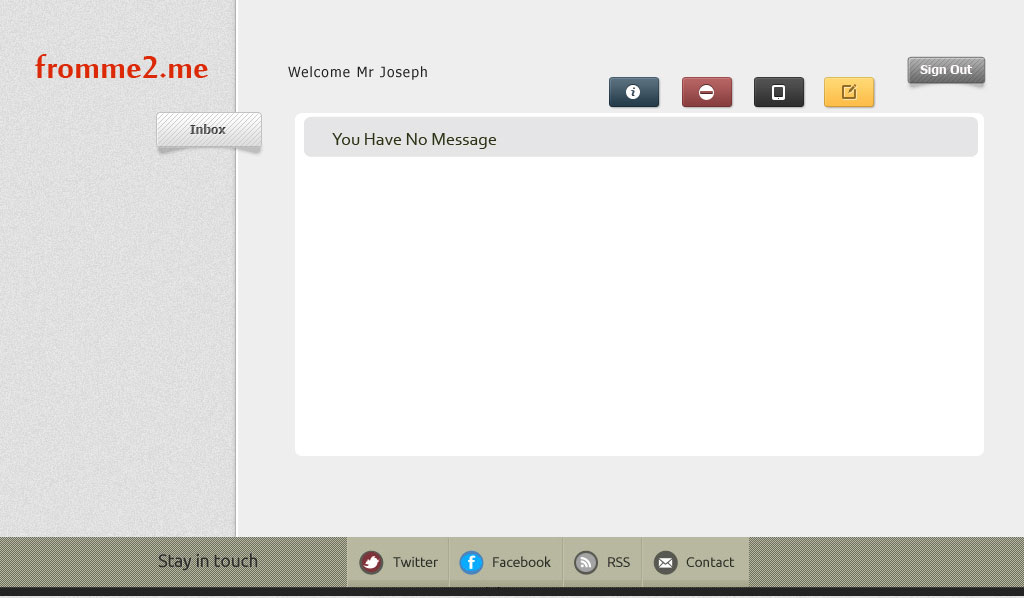Click the red minus block button
Viewport: 1024px width, 598px height.
pos(707,92)
